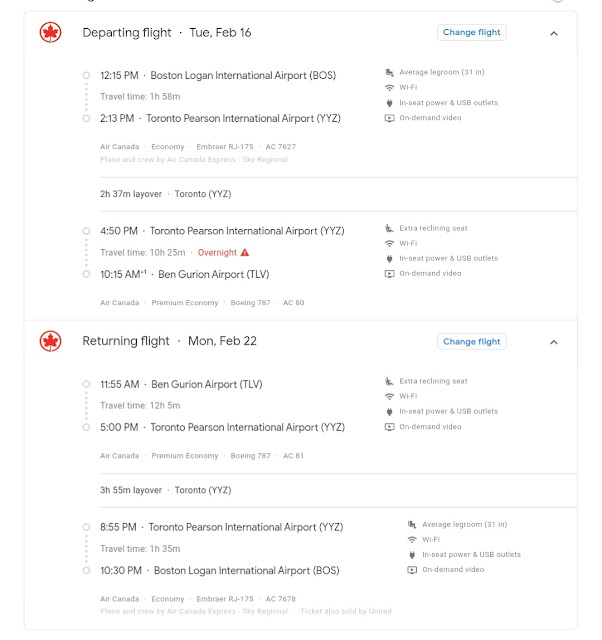Click the On-demand video icon for the flight to Ben Gurion
Image resolution: width=602 pixels, height=640 pixels.
tap(389, 273)
